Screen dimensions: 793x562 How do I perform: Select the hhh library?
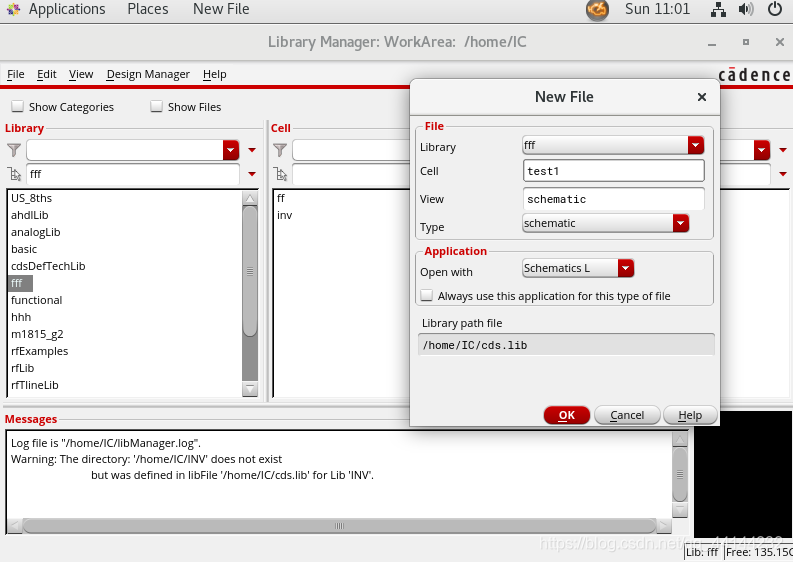(x=21, y=317)
